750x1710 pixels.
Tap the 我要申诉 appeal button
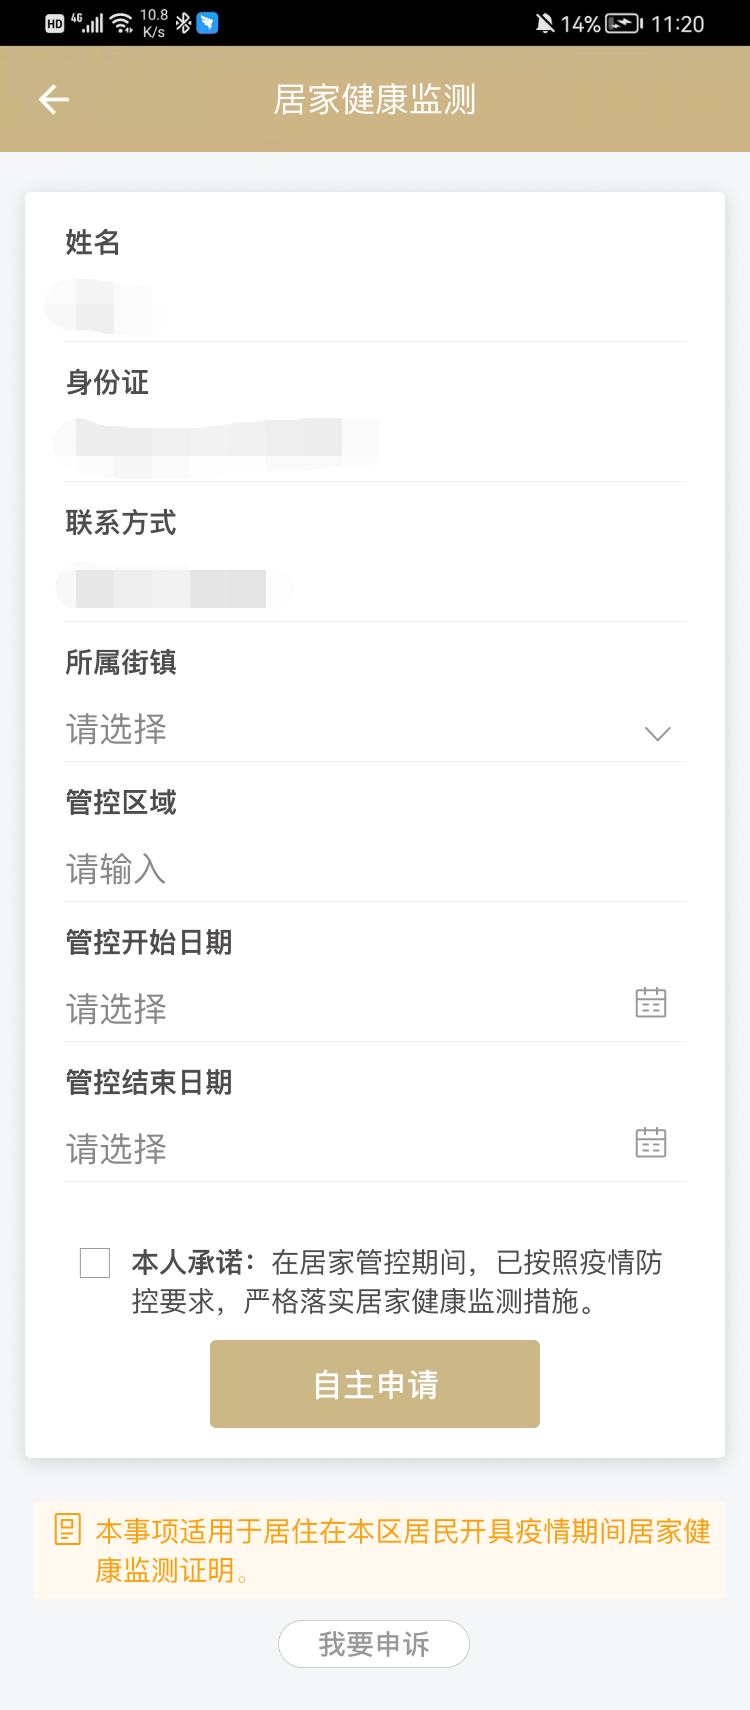pos(374,1644)
